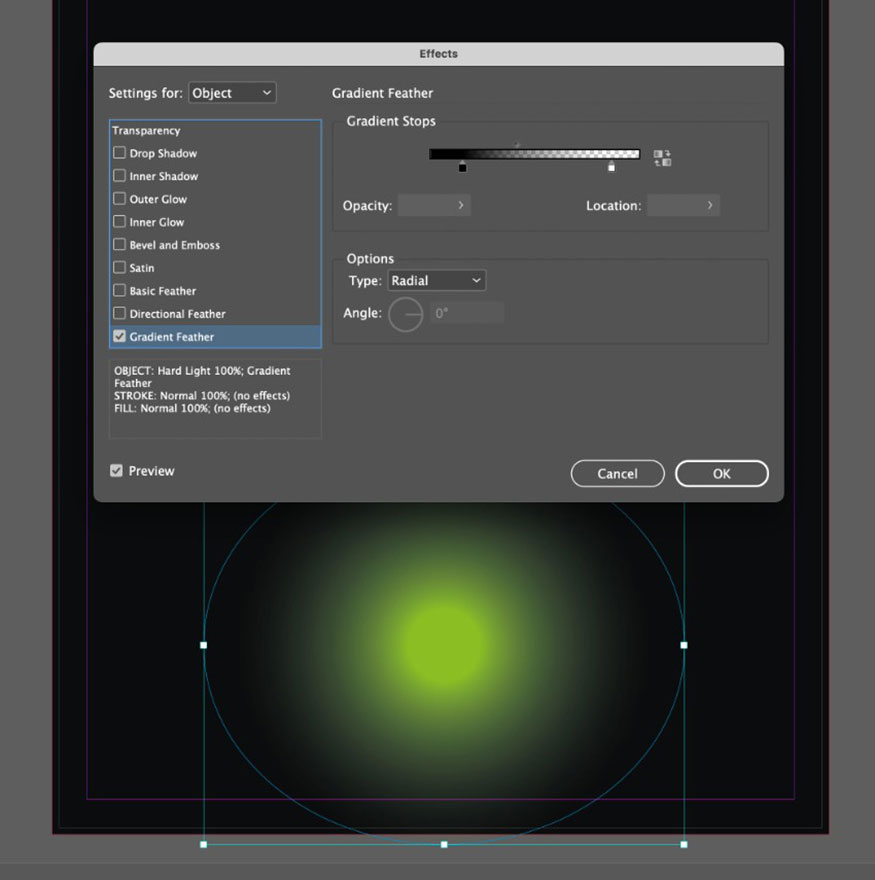This screenshot has height=880, width=875.
Task: Click the left middle selection handle
Action: [204, 645]
